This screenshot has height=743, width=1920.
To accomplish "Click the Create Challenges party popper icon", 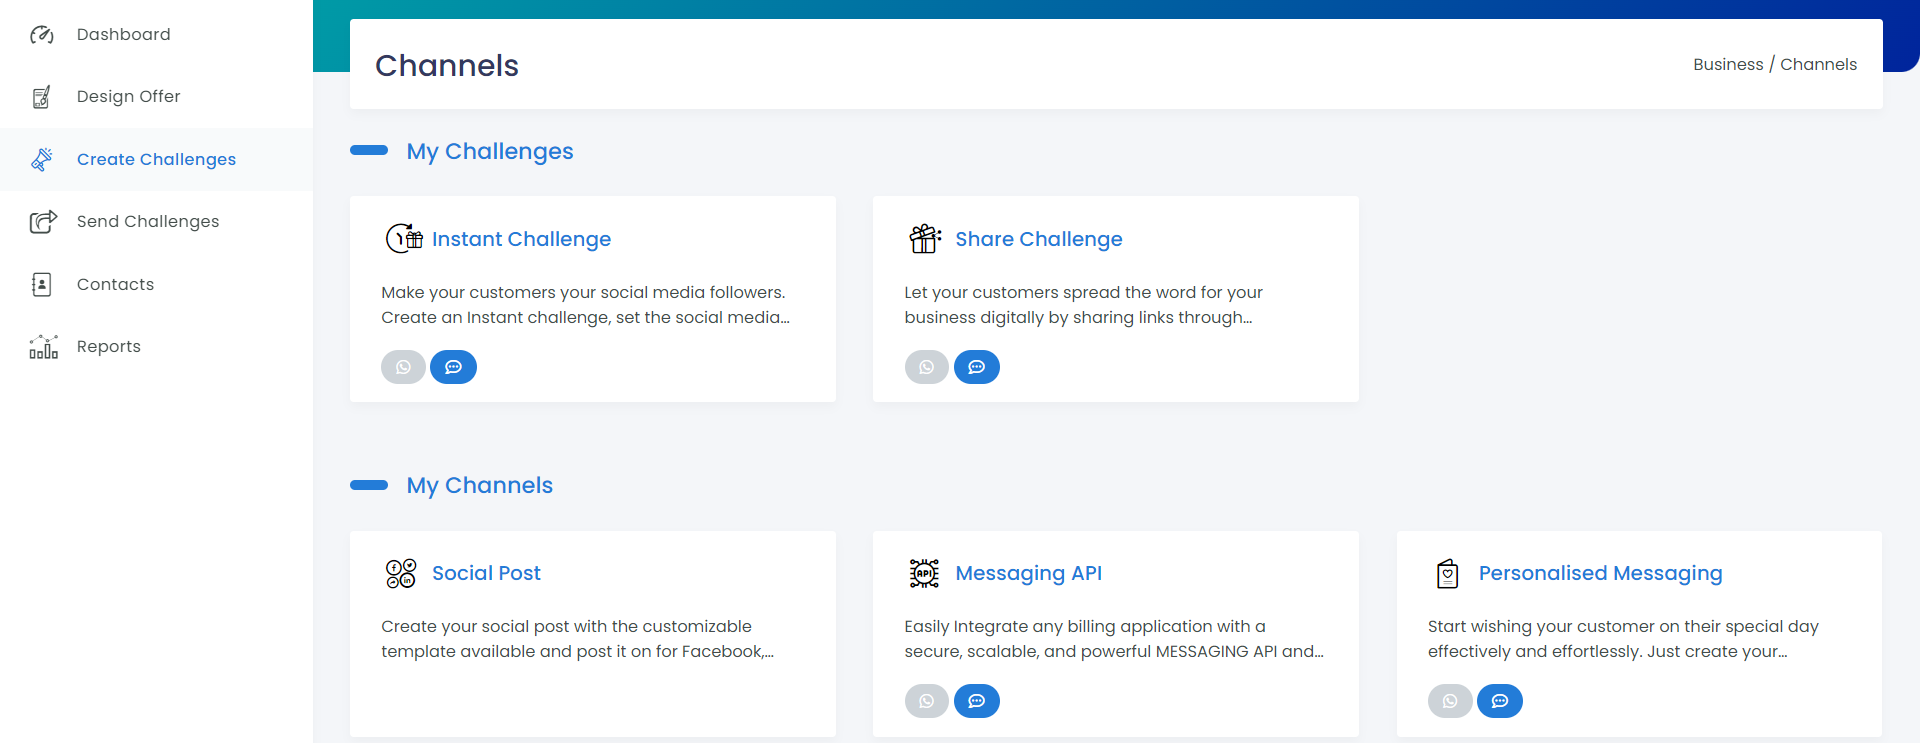I will (42, 159).
